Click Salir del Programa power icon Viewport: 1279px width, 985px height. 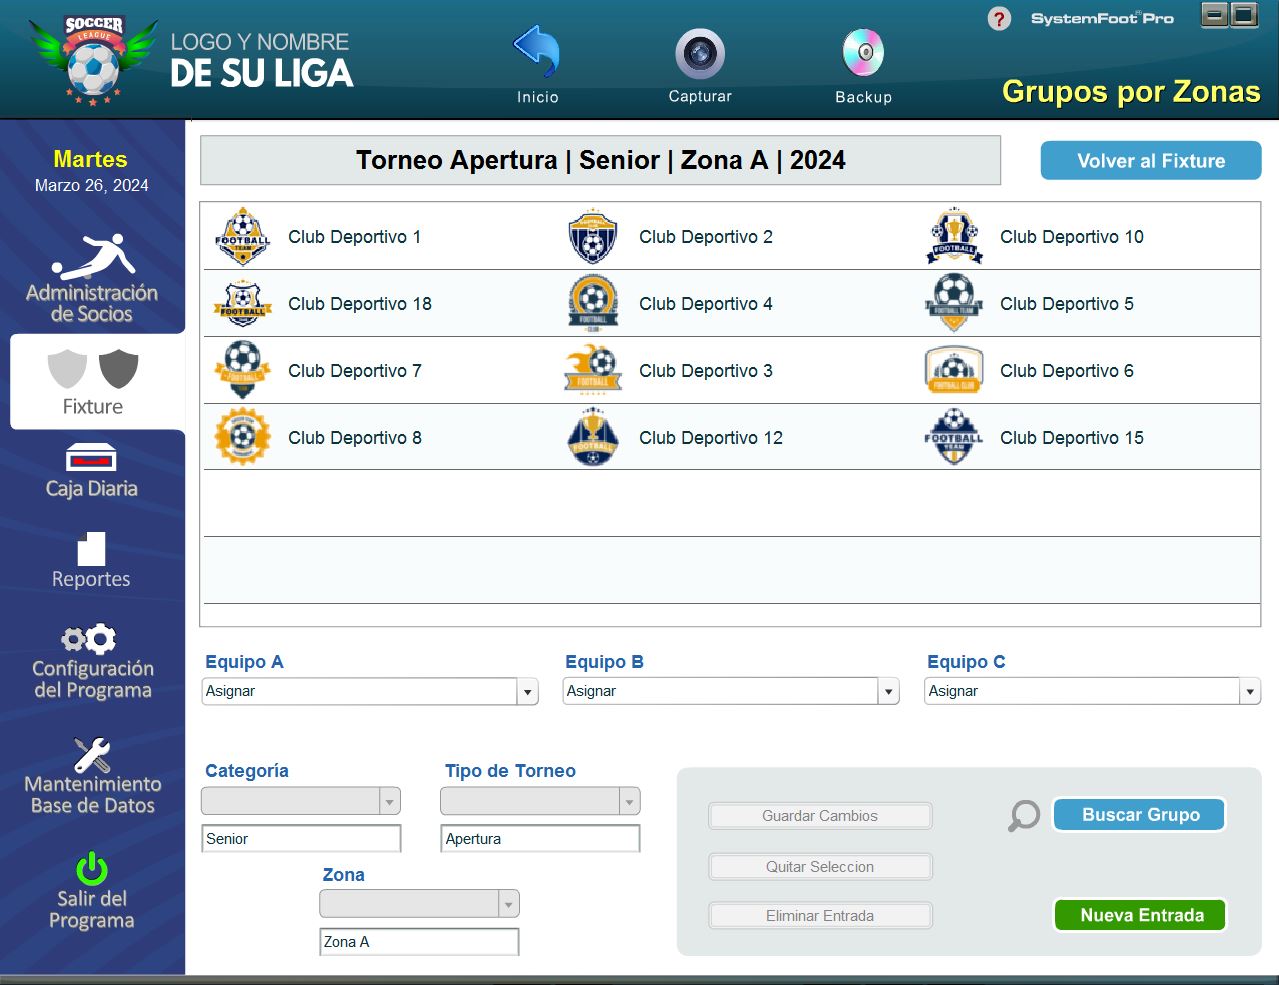[91, 868]
